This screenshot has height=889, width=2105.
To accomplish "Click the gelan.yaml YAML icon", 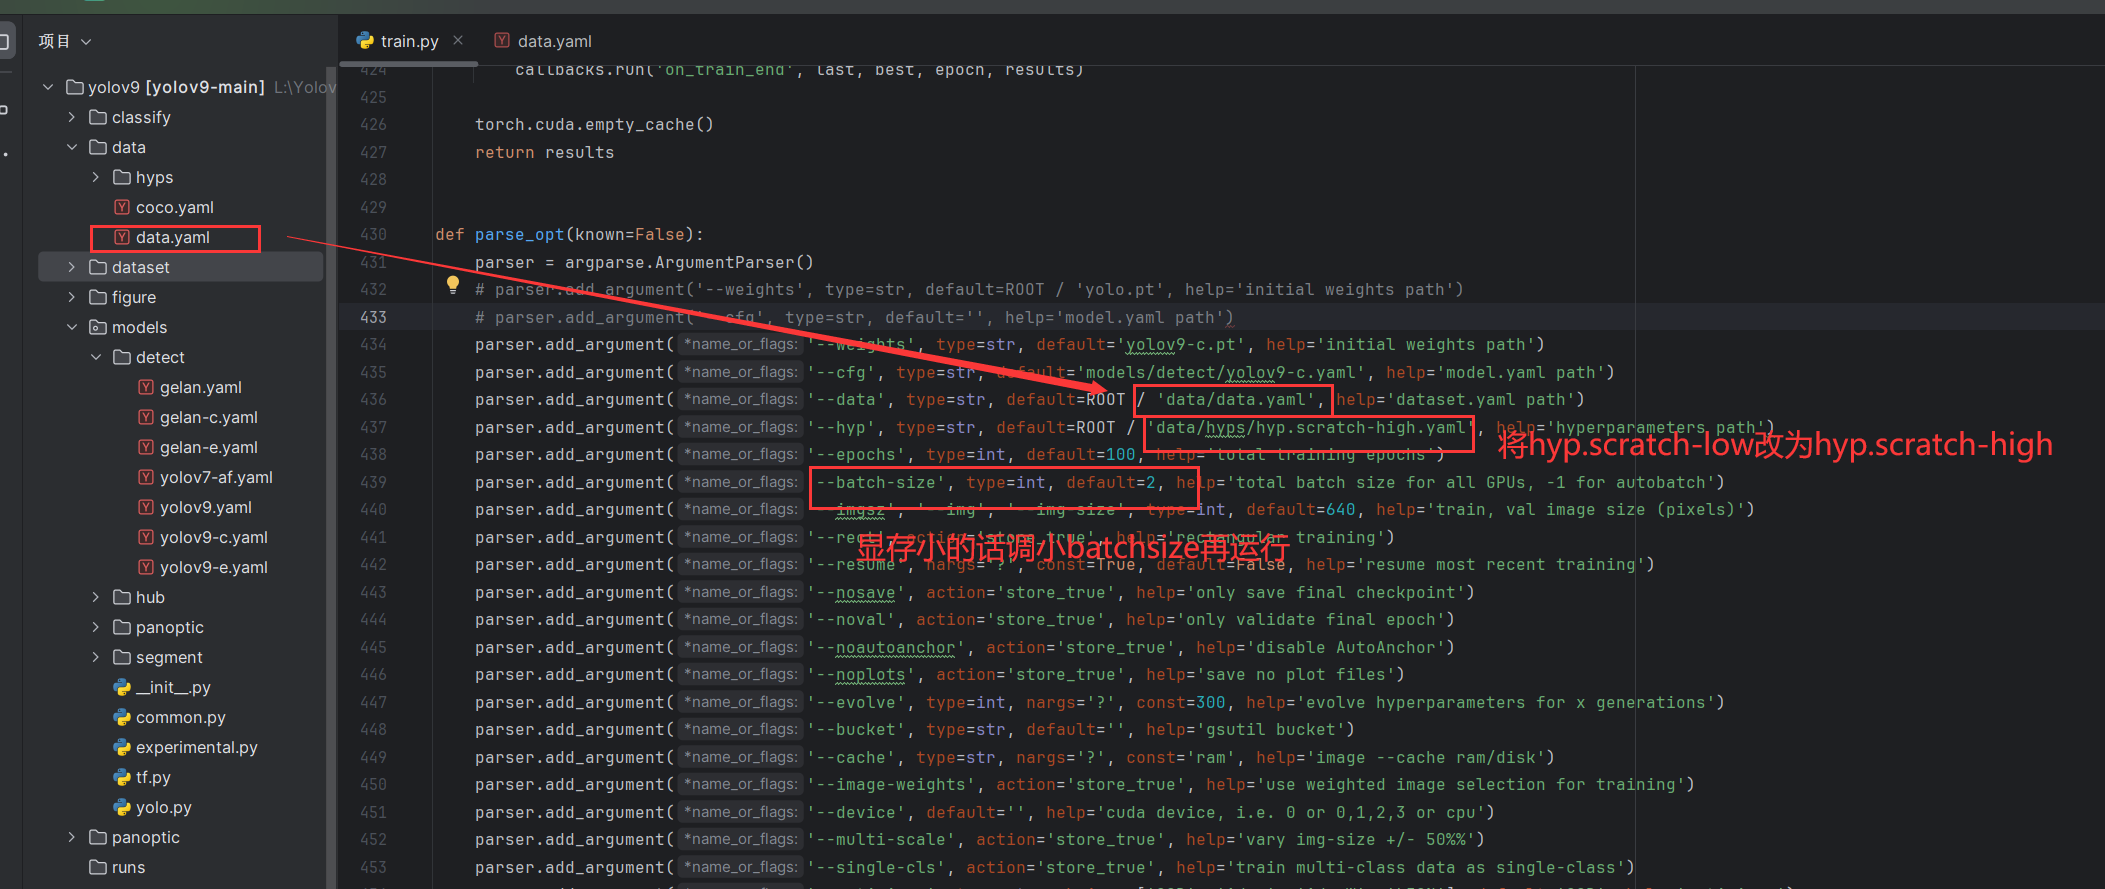I will tap(146, 387).
